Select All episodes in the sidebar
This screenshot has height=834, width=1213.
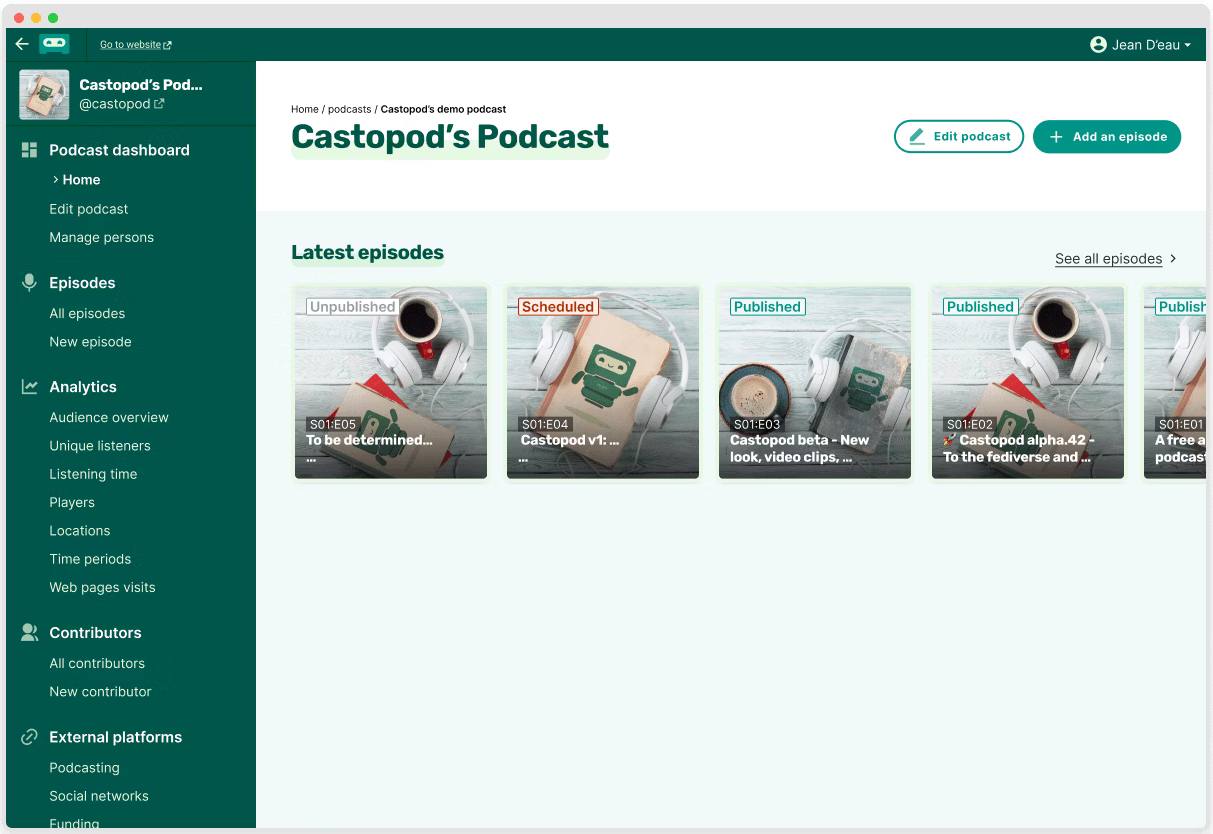[x=87, y=313]
